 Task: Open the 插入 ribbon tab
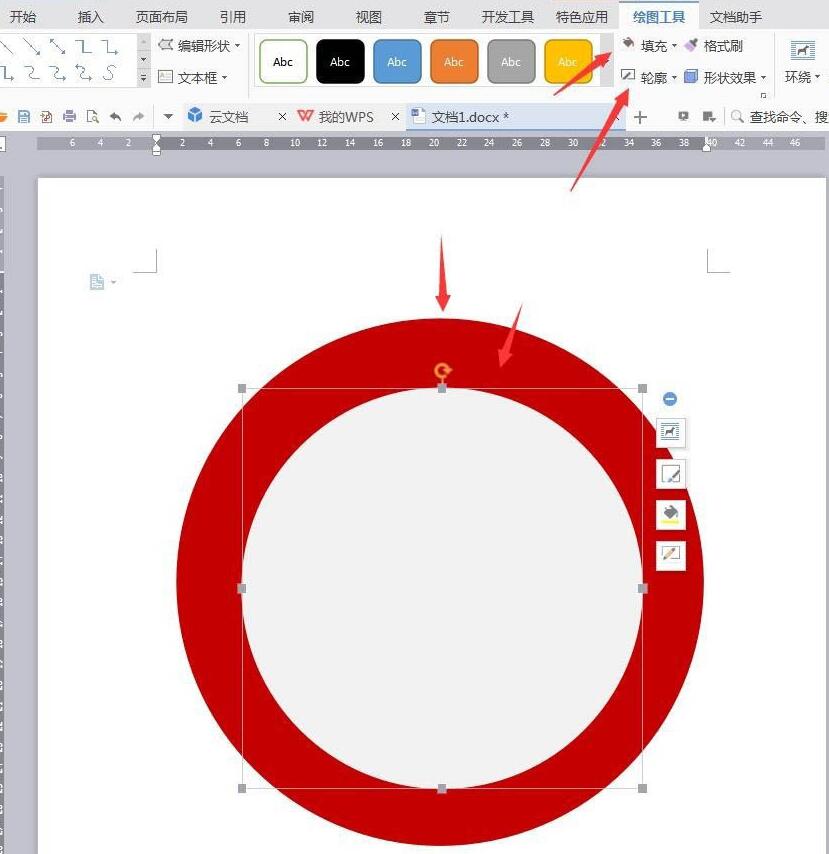(x=90, y=17)
